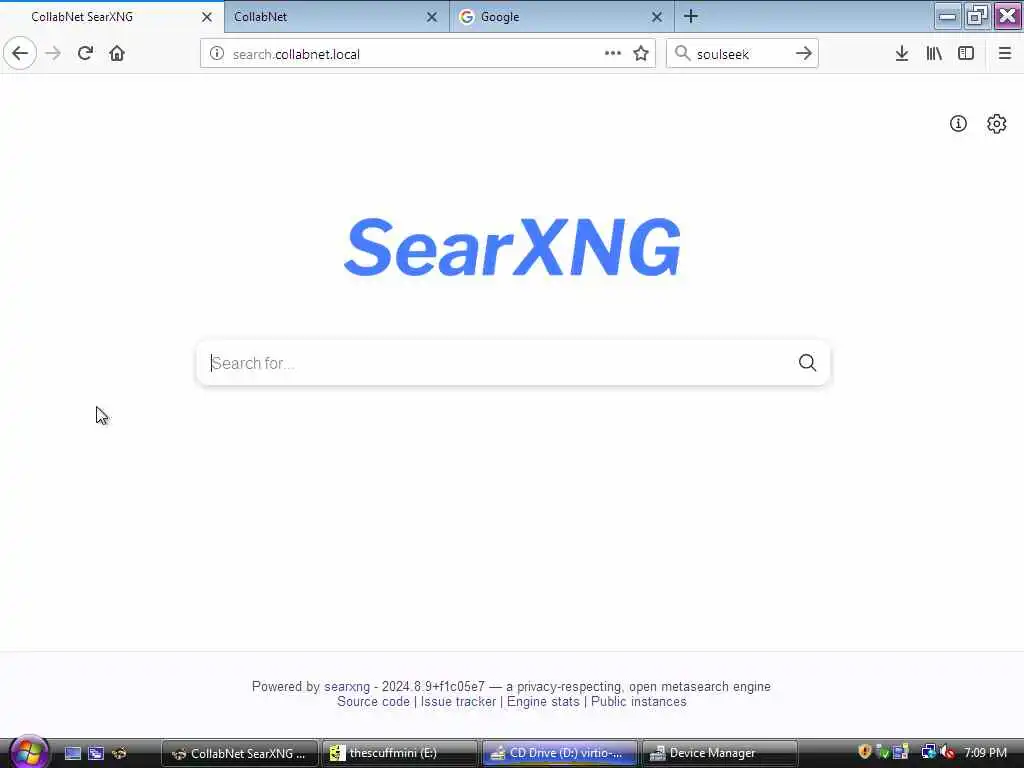Click the muted volume tray icon
Viewport: 1024px width, 768px height.
coord(948,752)
